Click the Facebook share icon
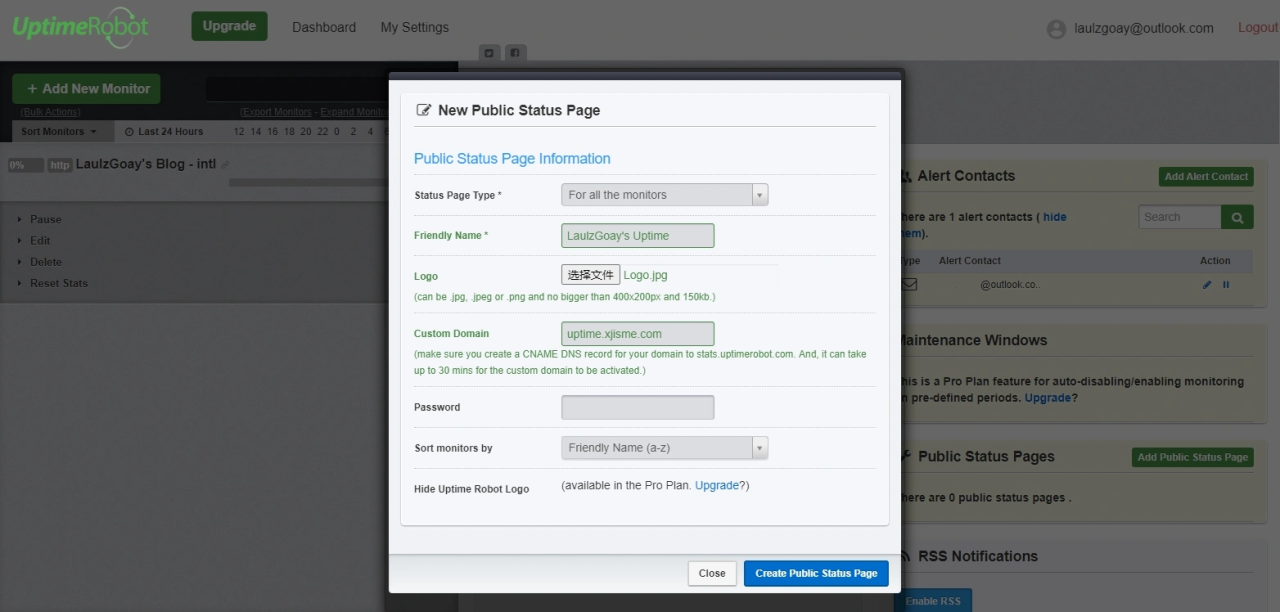This screenshot has height=612, width=1280. tap(514, 53)
